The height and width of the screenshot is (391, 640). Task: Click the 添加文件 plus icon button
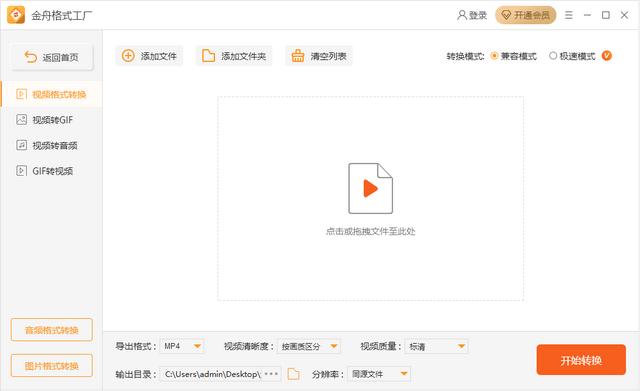tap(149, 56)
